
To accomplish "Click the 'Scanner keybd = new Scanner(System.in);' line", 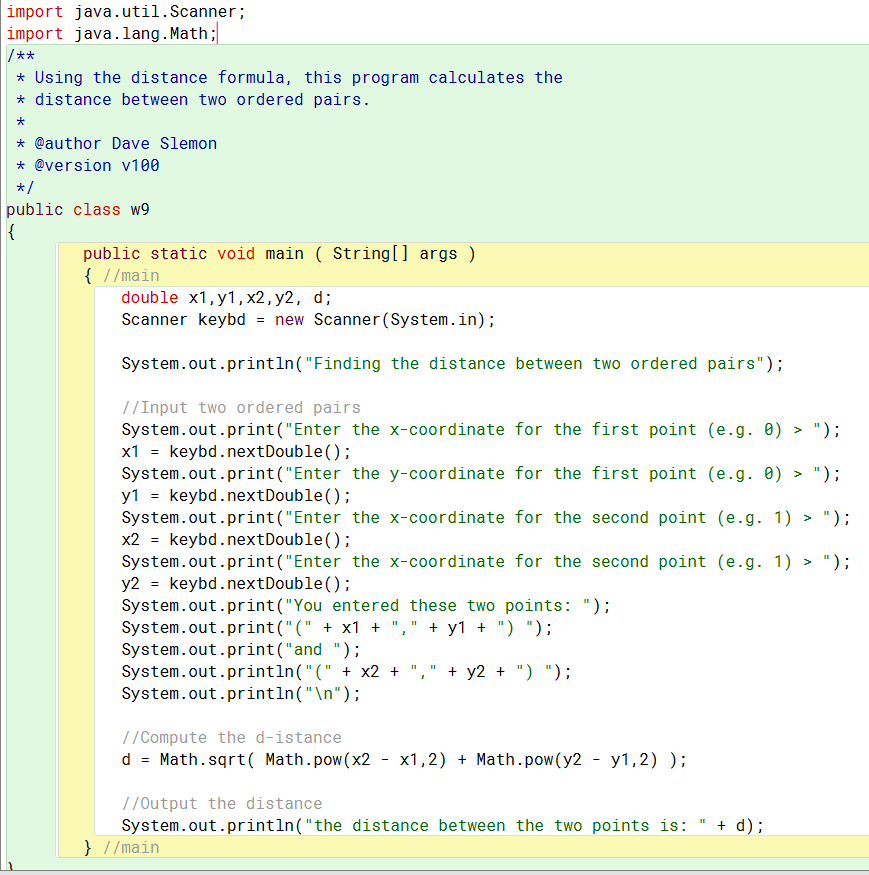I will click(308, 320).
